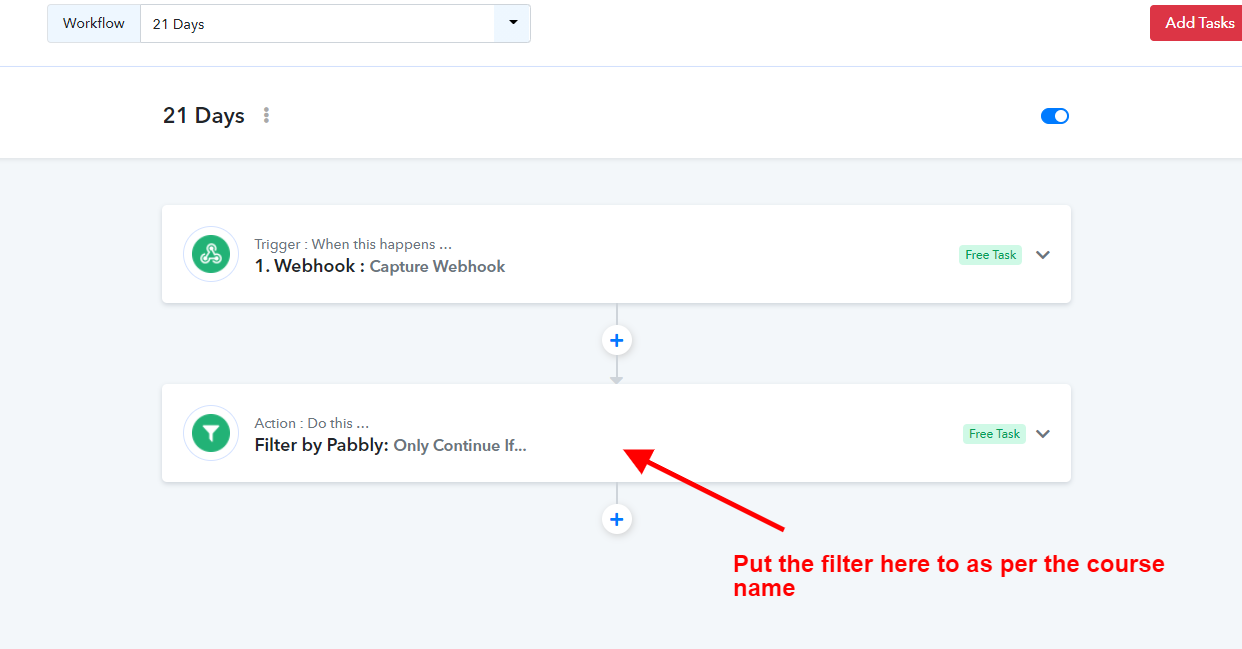Click the Add Tasks button
1242x649 pixels.
coord(1198,23)
